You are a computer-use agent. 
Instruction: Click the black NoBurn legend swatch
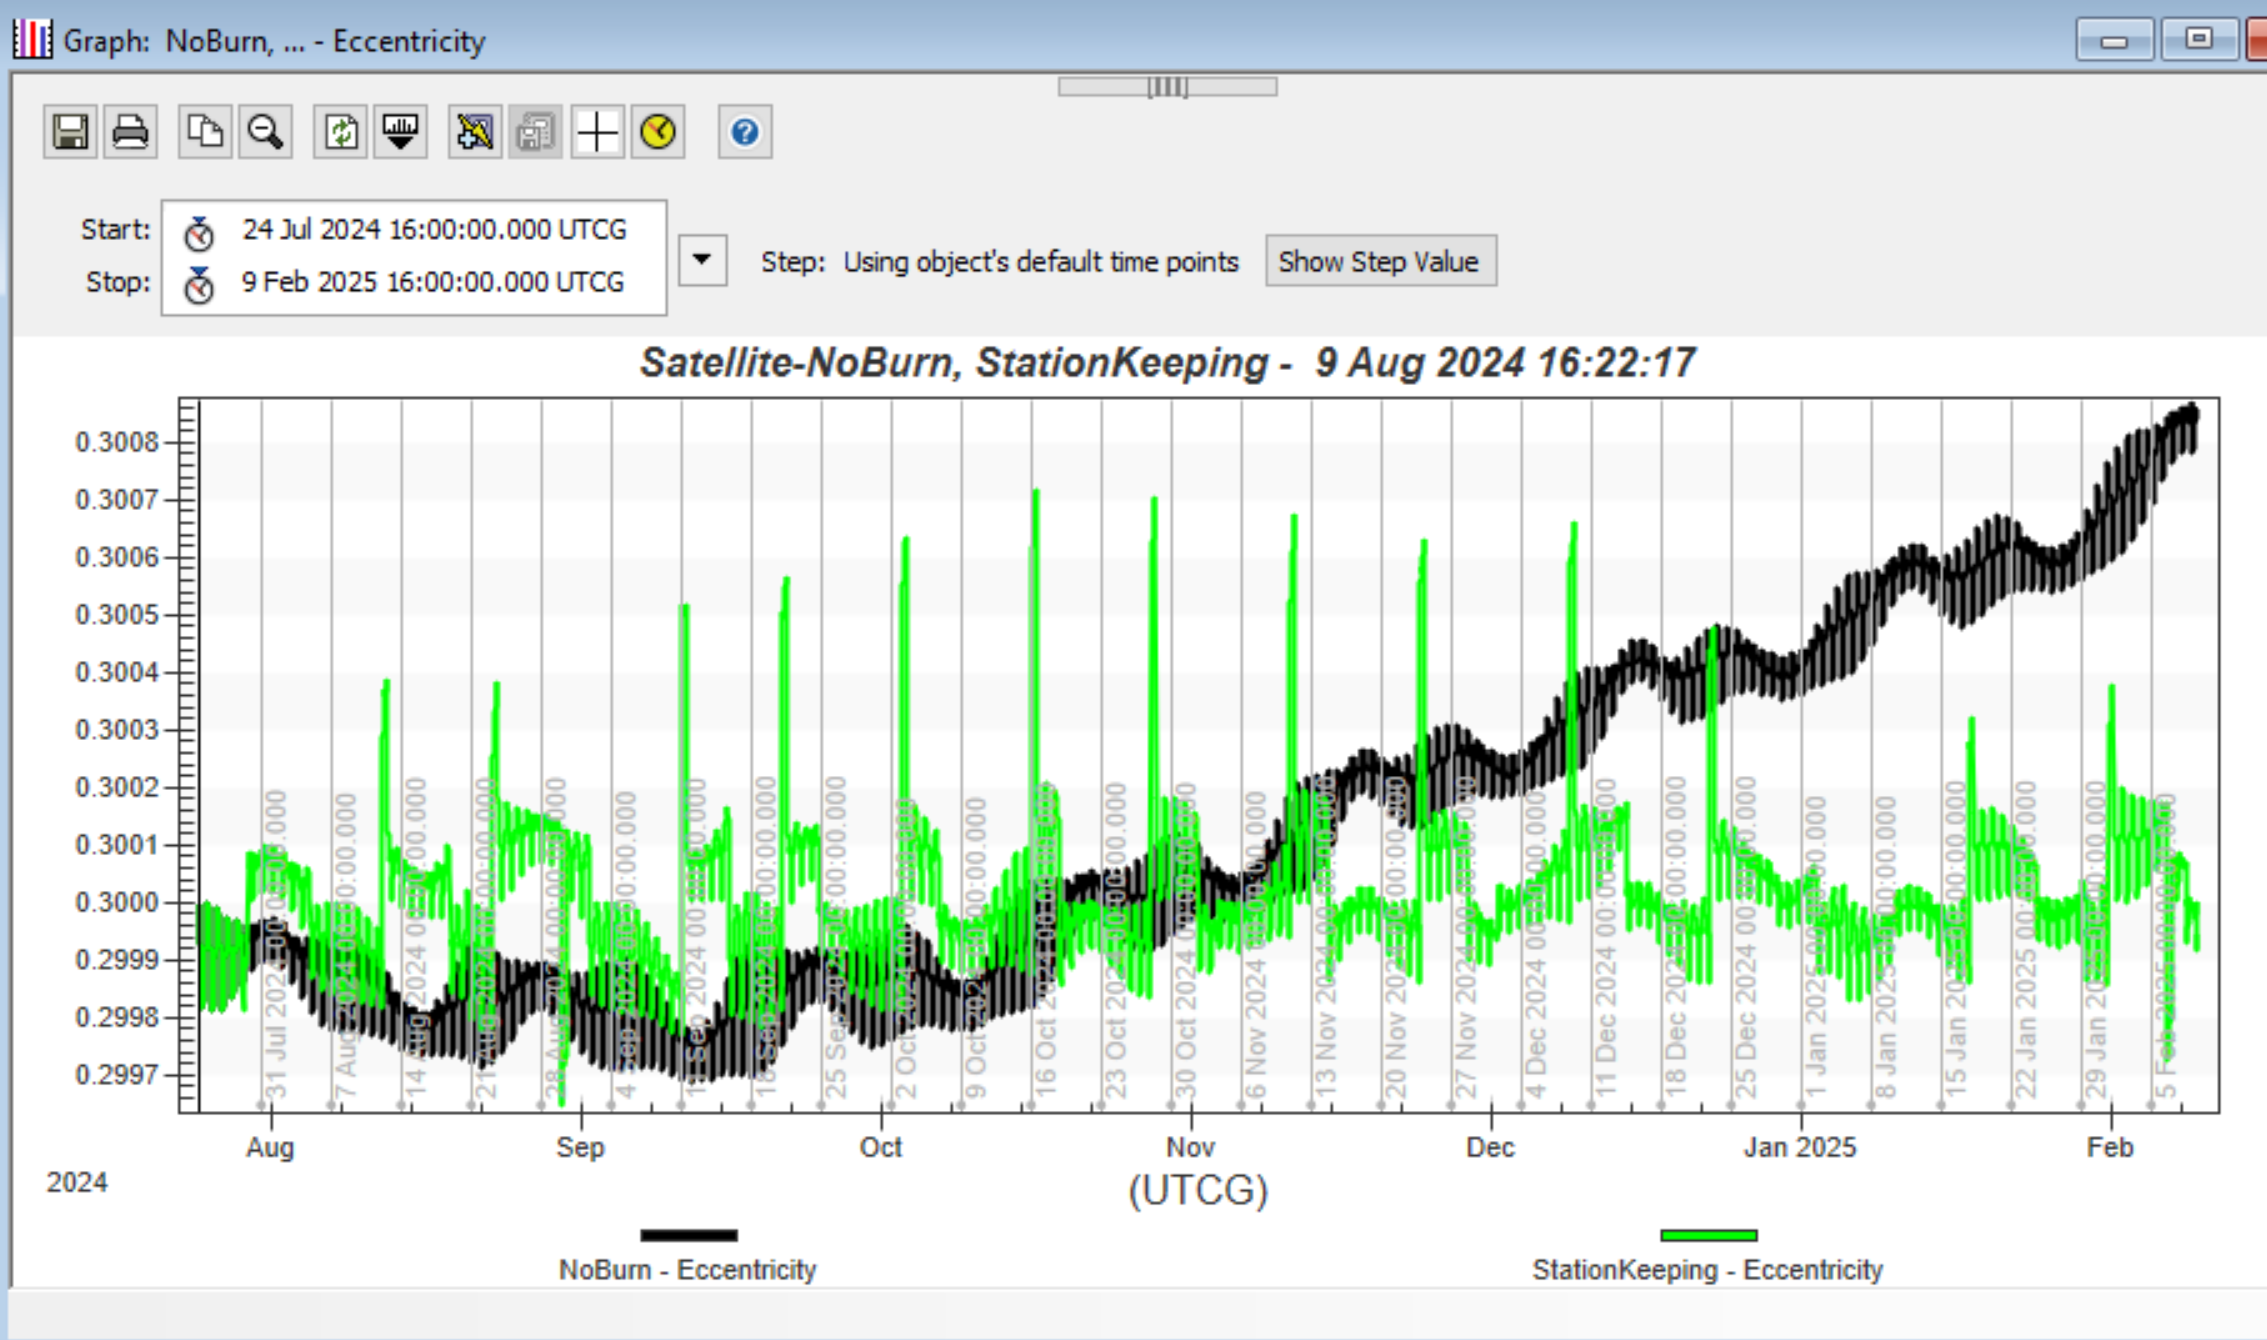689,1236
